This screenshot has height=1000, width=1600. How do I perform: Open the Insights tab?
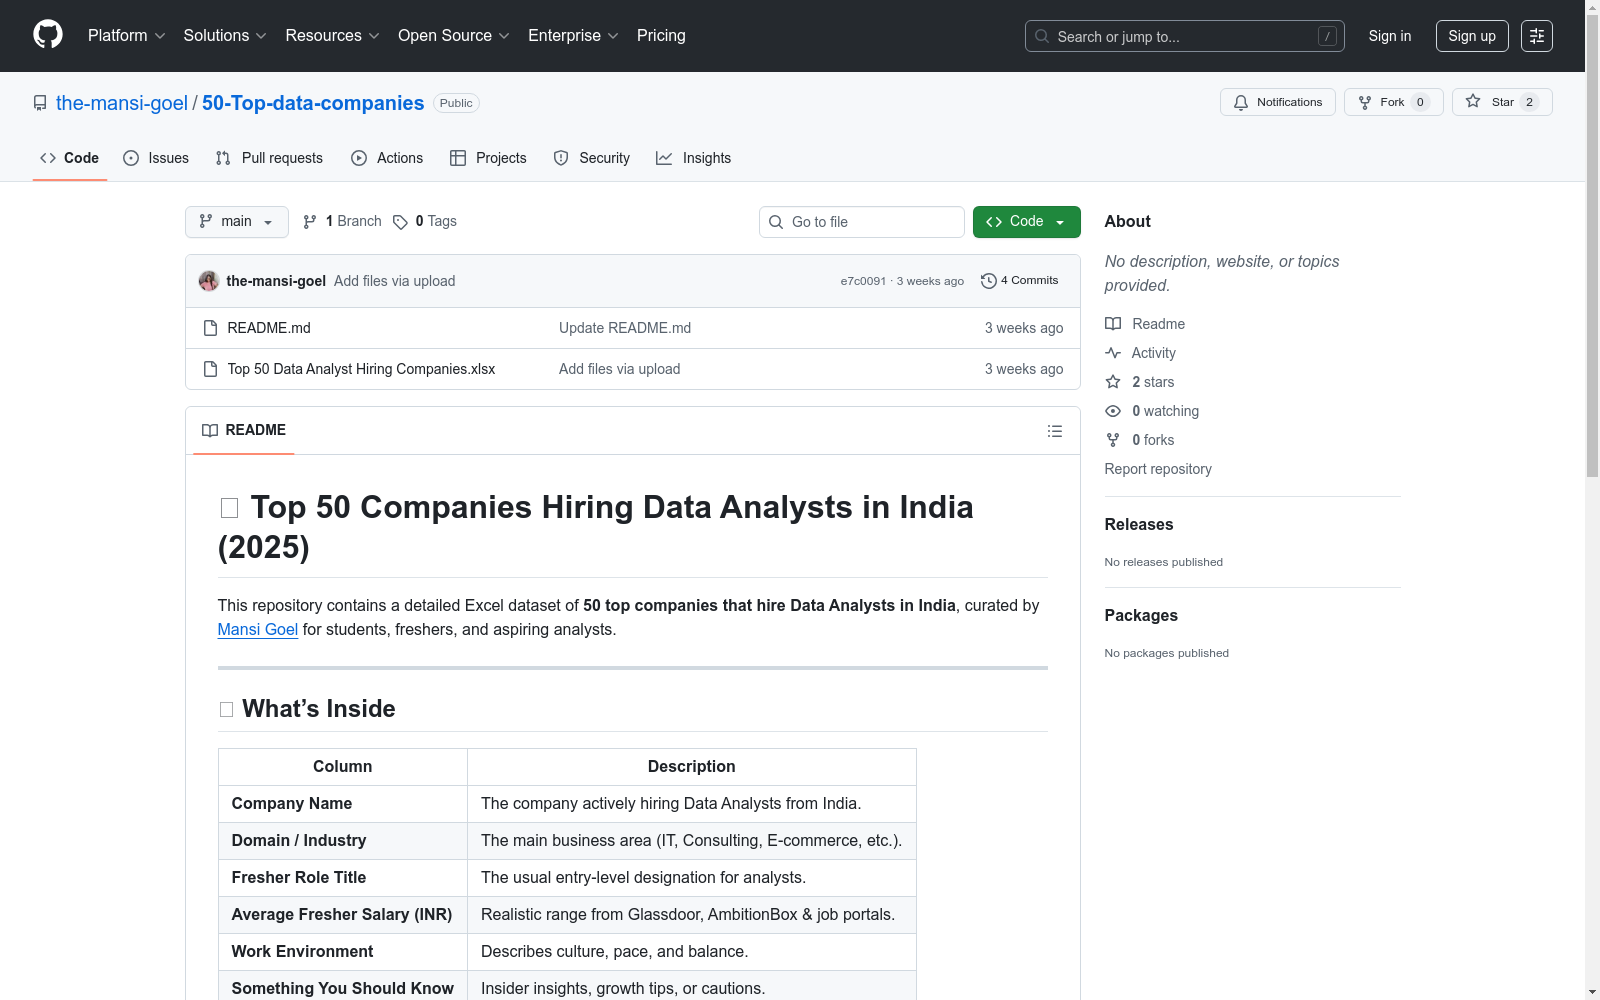(694, 158)
